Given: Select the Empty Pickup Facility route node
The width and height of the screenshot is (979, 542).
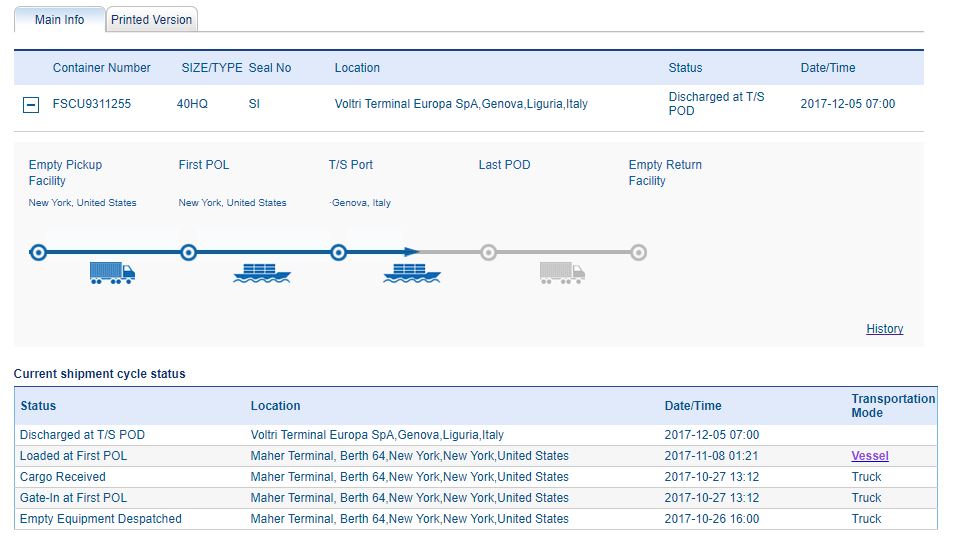Looking at the screenshot, I should click(38, 253).
